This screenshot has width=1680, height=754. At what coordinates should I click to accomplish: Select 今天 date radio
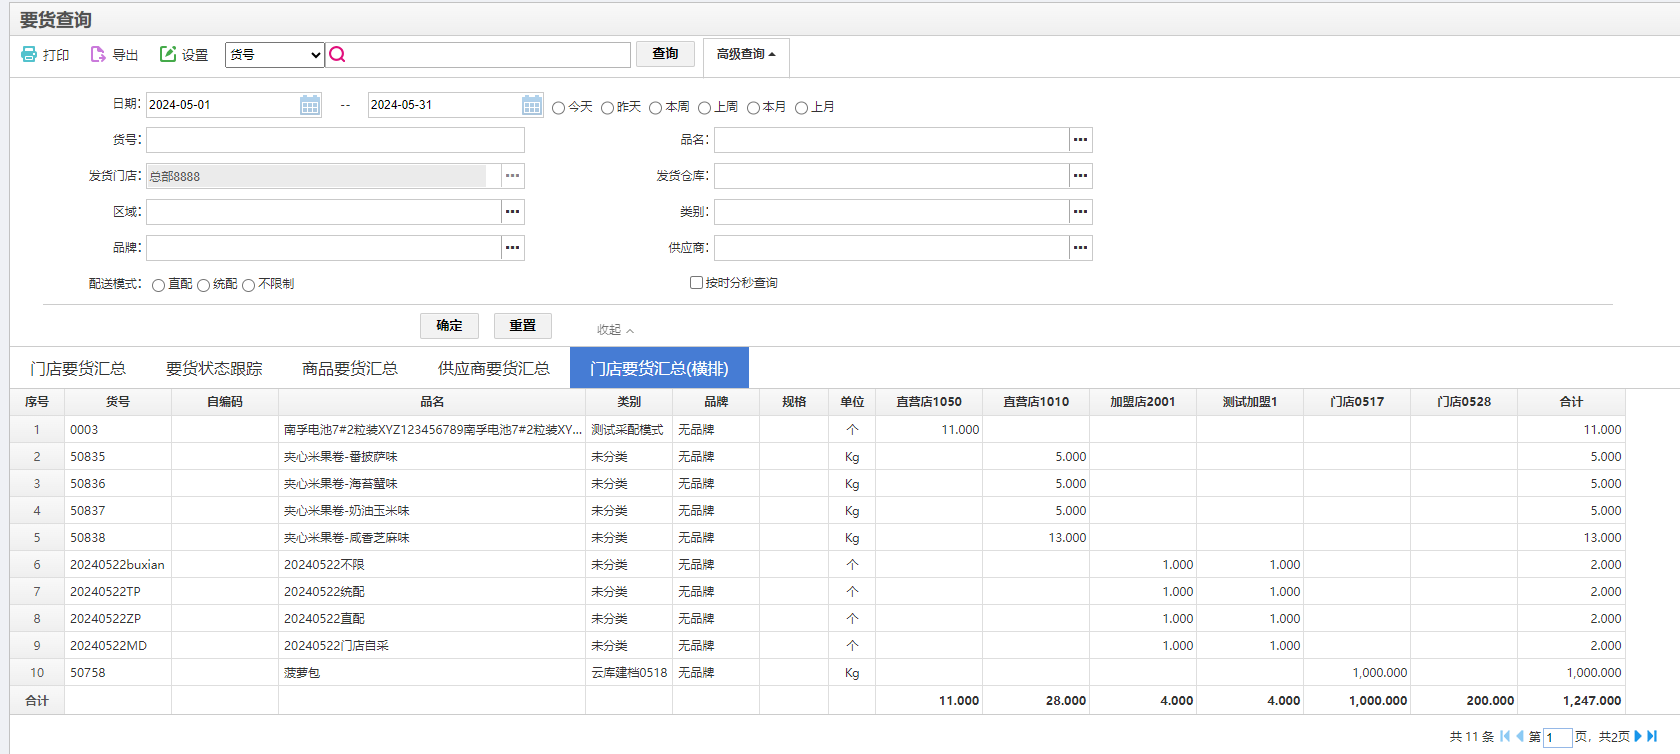click(559, 108)
